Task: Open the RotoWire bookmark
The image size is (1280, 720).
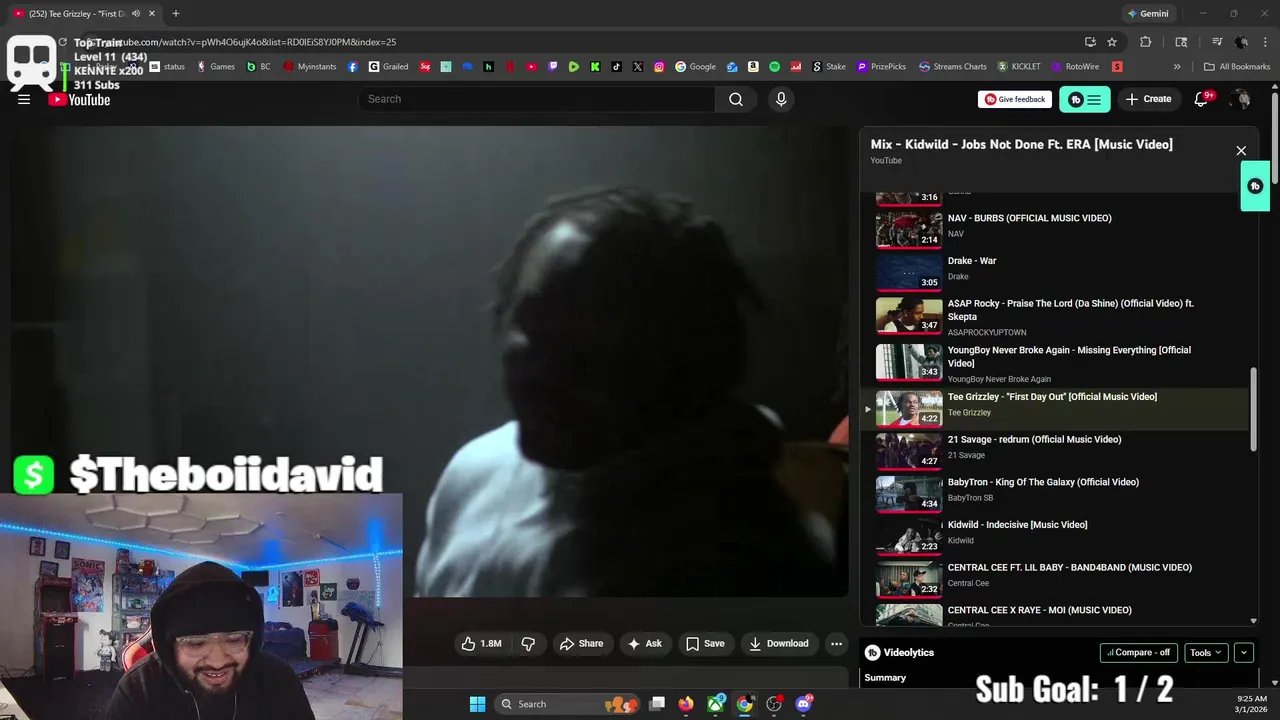Action: click(x=1075, y=67)
